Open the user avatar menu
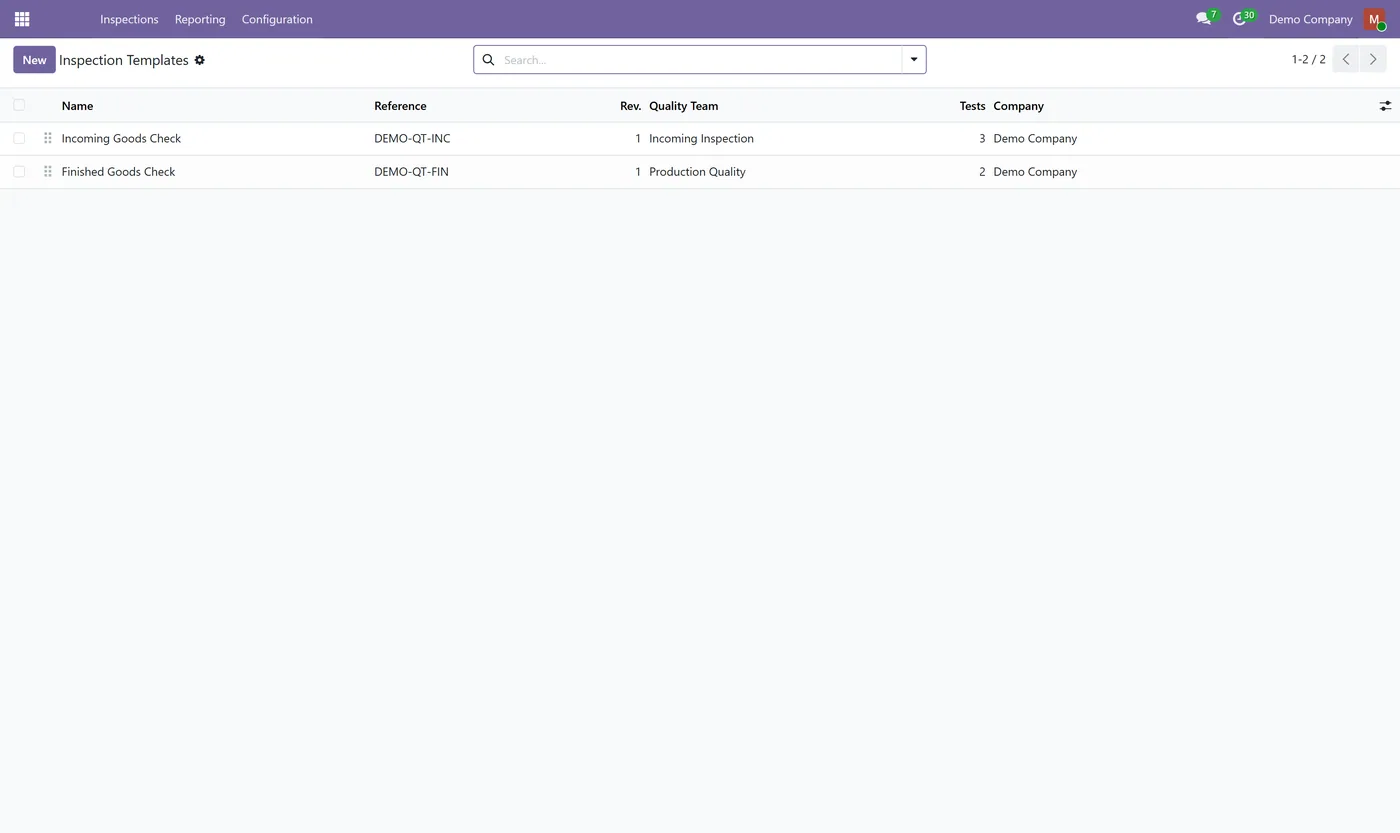Image resolution: width=1400 pixels, height=833 pixels. (x=1374, y=19)
